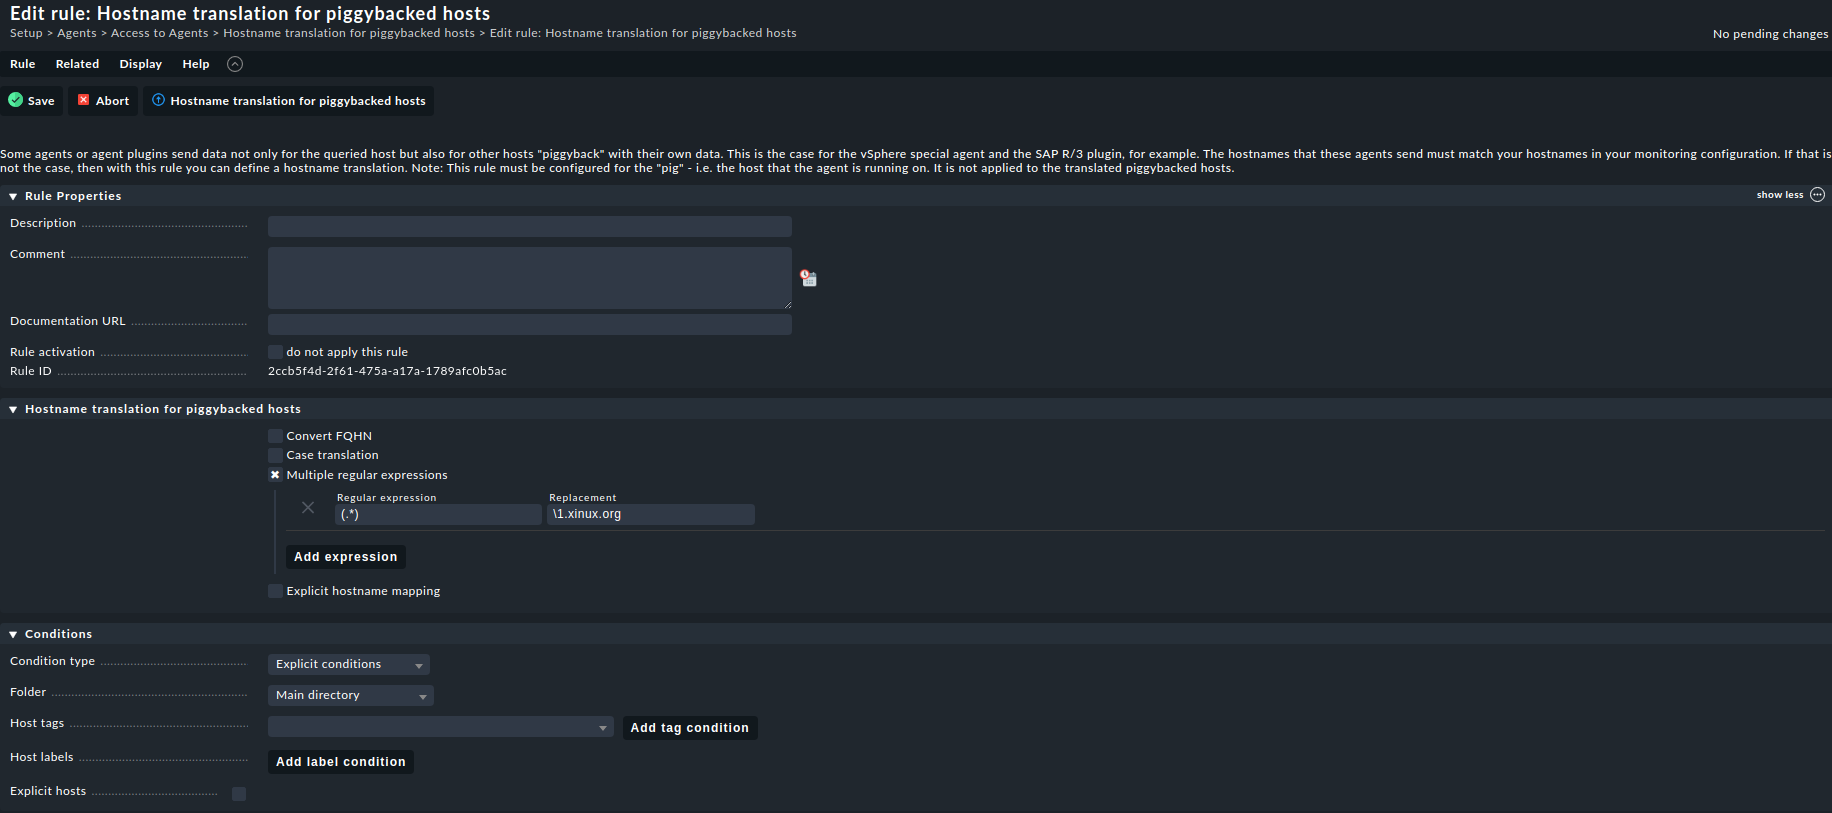Collapse the Rule Properties section
The image size is (1832, 813).
point(13,197)
